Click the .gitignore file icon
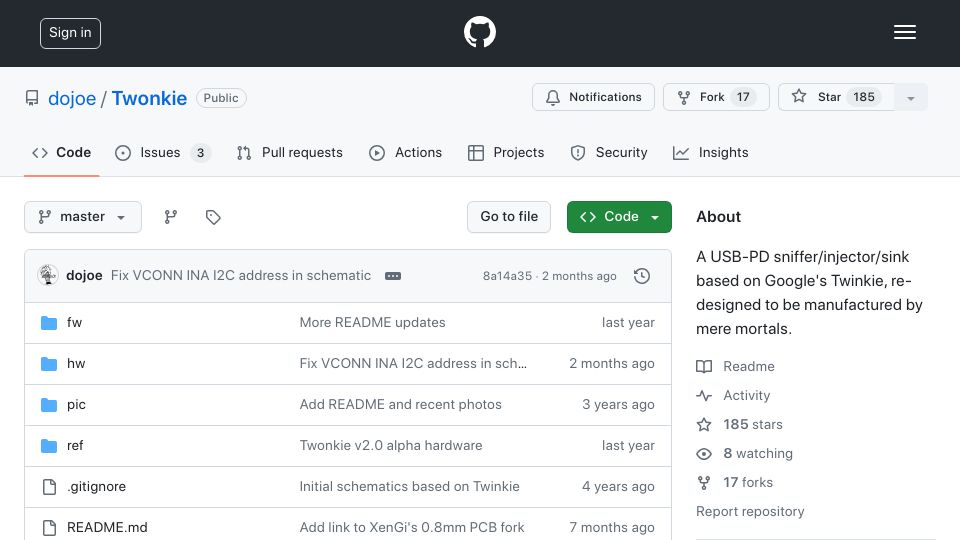 [49, 487]
